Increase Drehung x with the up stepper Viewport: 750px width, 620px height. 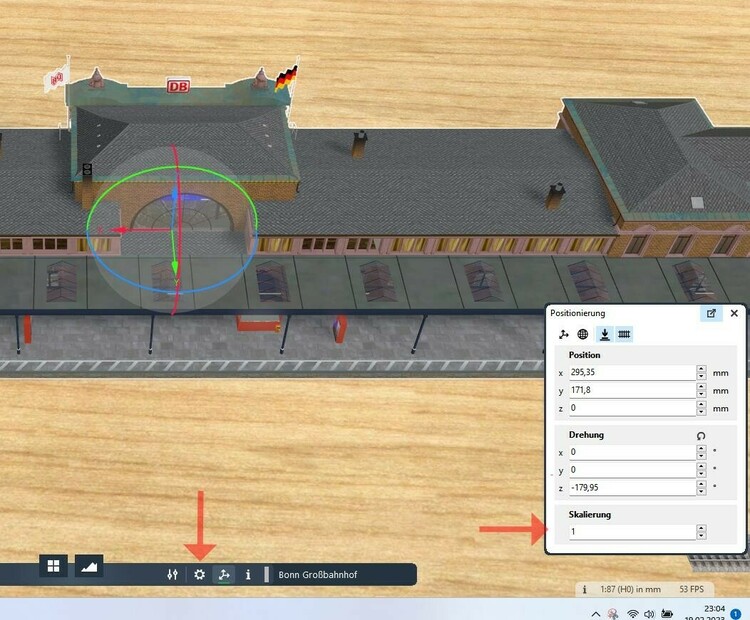[701, 449]
